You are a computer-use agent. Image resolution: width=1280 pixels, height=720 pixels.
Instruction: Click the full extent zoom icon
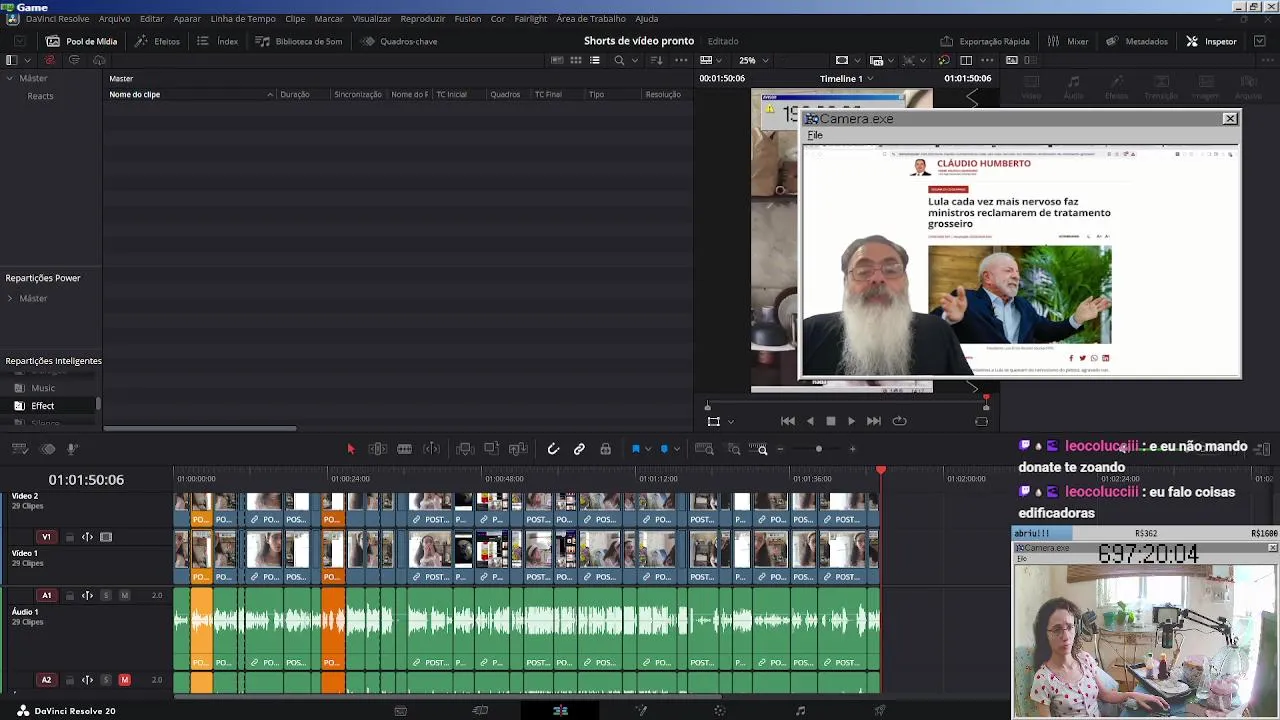(704, 449)
